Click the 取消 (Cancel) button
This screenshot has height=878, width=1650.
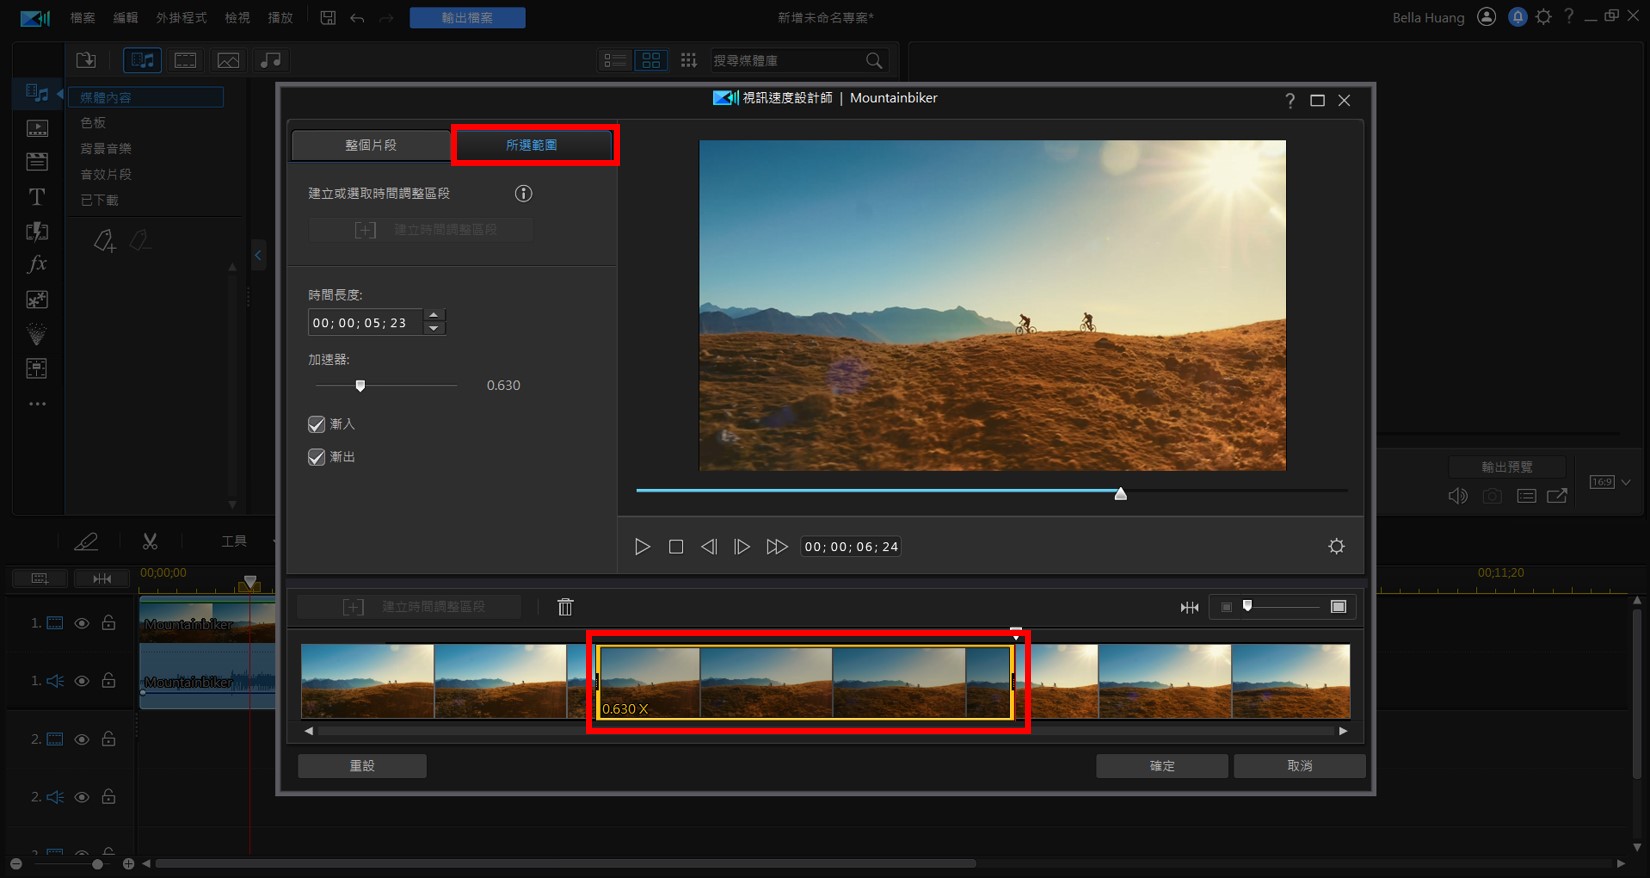pyautogui.click(x=1300, y=766)
